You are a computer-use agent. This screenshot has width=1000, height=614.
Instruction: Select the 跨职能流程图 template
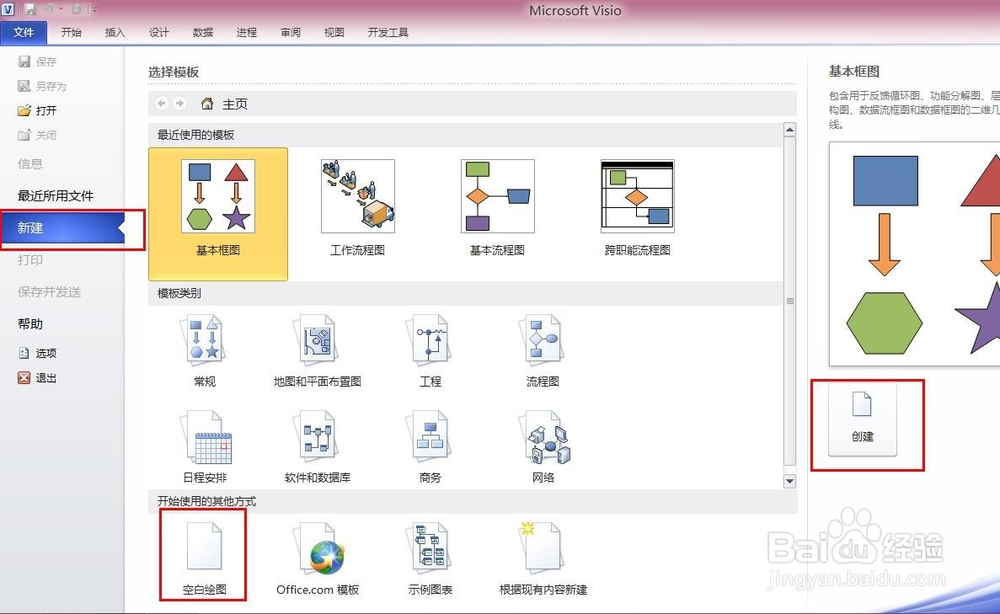tap(637, 208)
